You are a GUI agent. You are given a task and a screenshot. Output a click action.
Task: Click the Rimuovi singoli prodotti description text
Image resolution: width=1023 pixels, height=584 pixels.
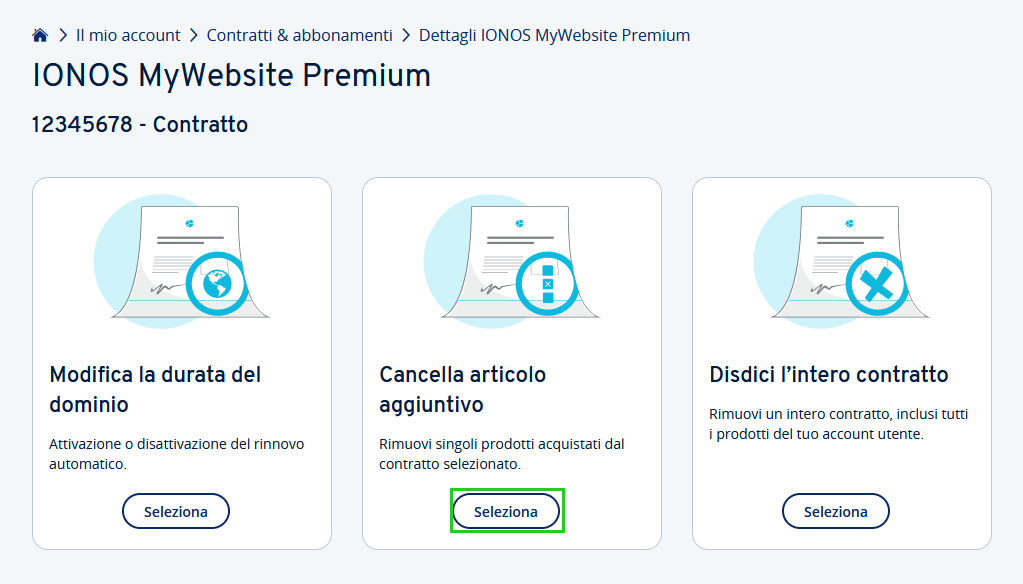pos(502,453)
